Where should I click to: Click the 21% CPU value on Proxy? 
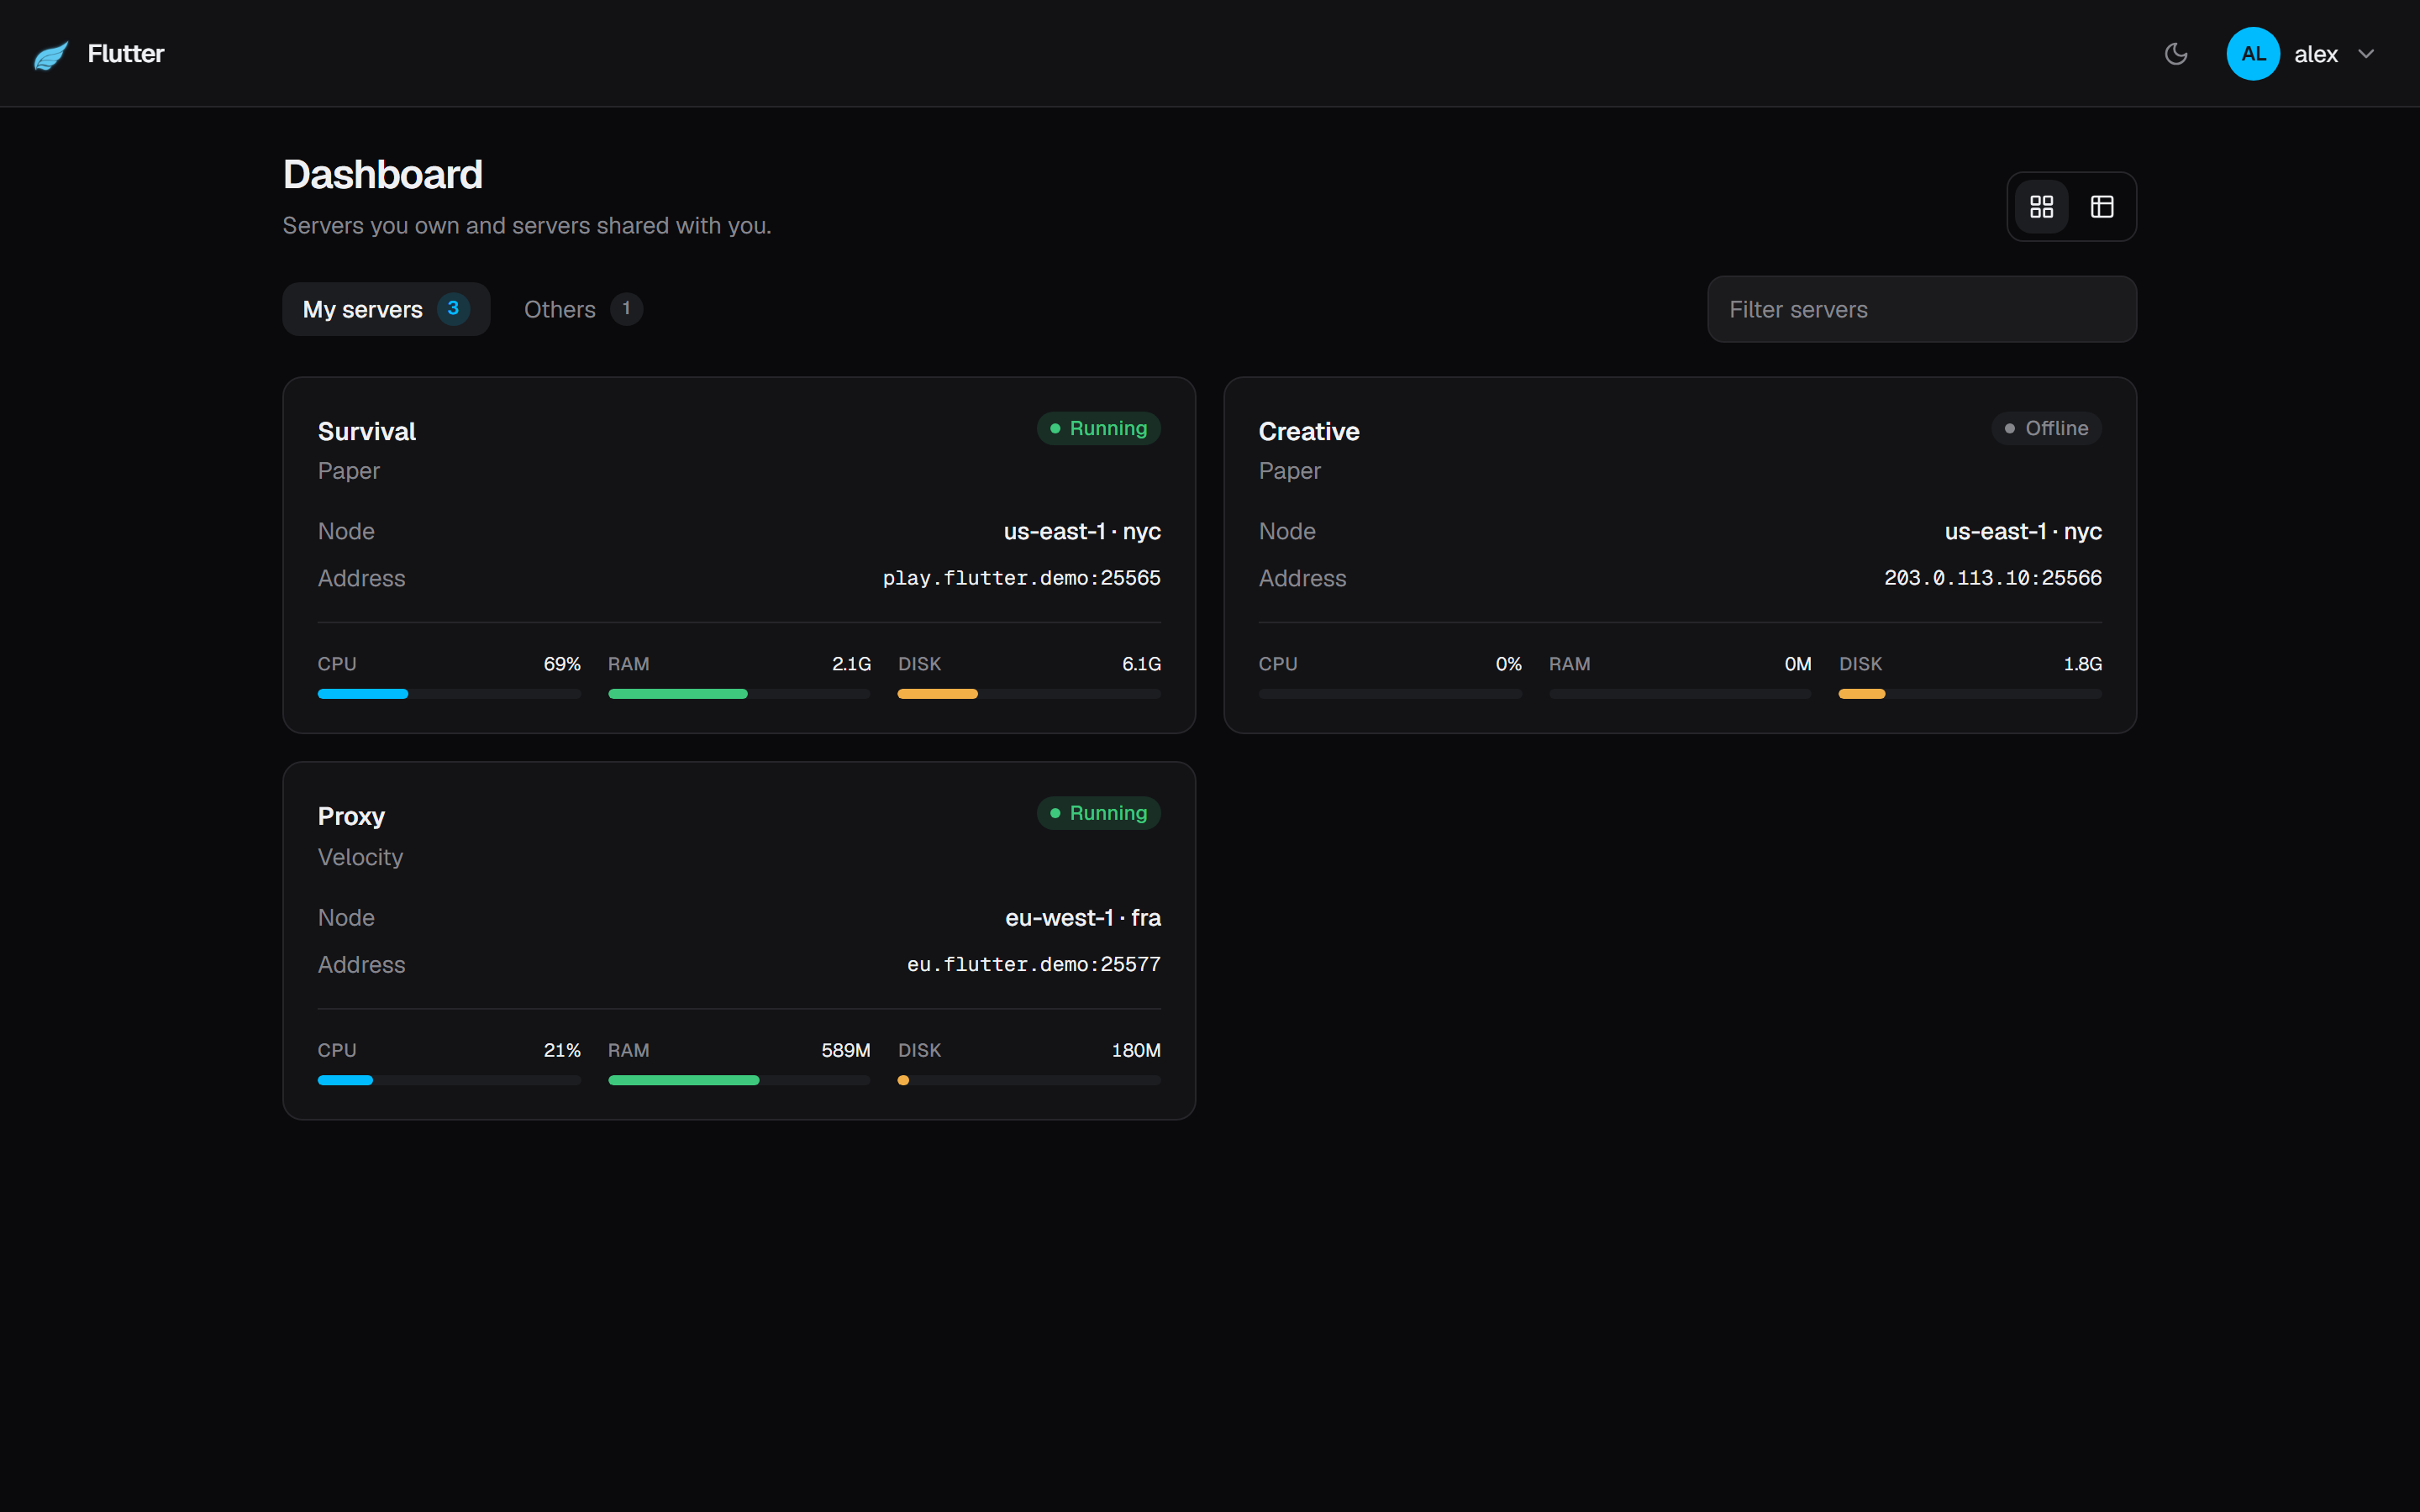click(x=562, y=1050)
